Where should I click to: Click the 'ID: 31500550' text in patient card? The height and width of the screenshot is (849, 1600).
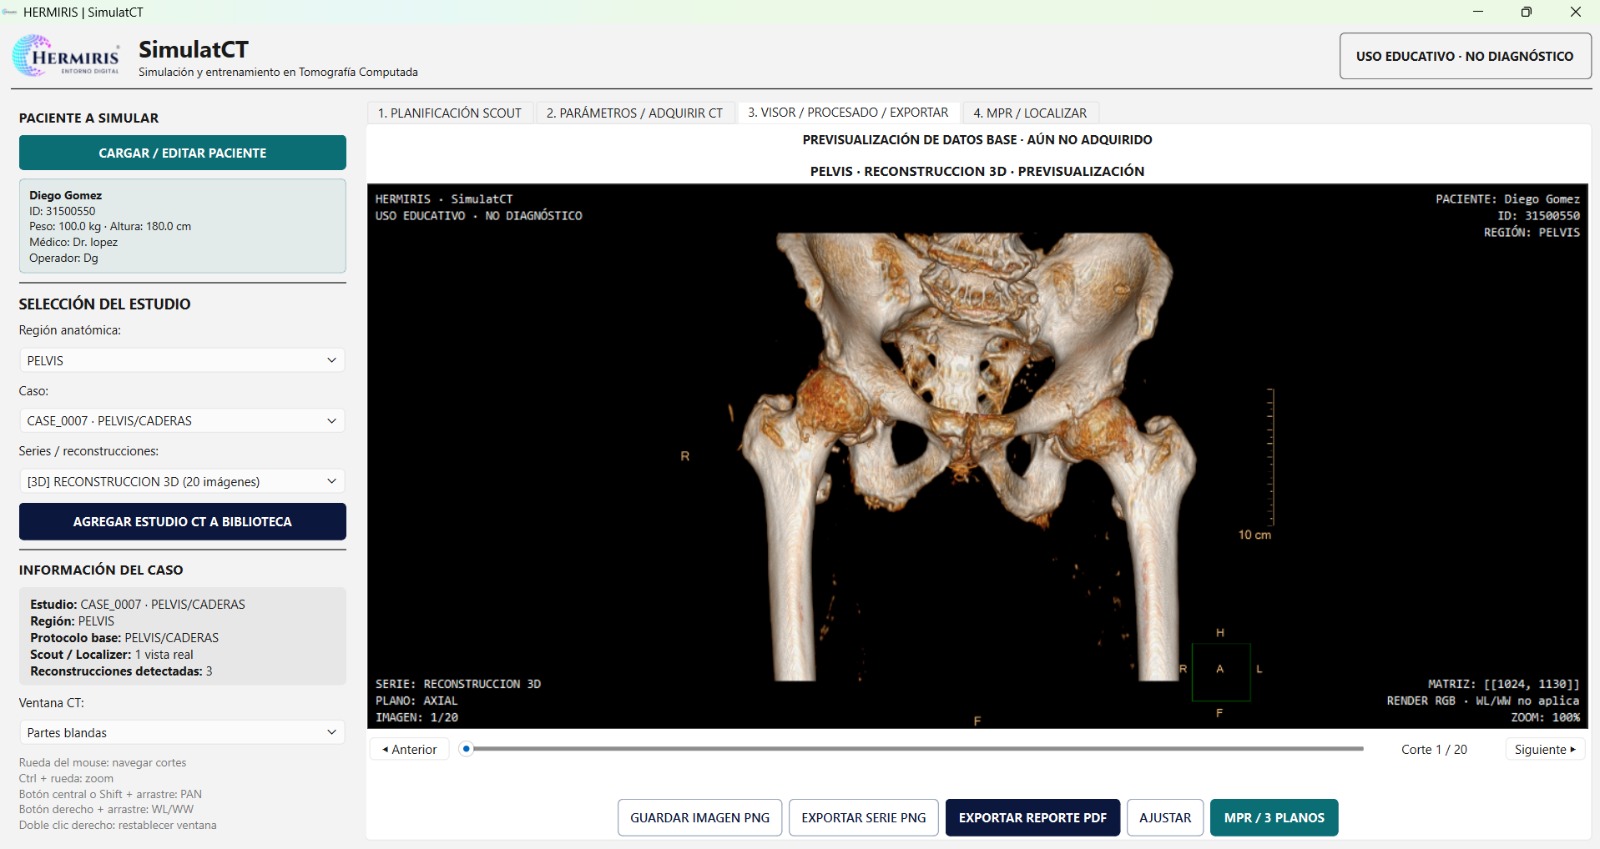coord(62,211)
